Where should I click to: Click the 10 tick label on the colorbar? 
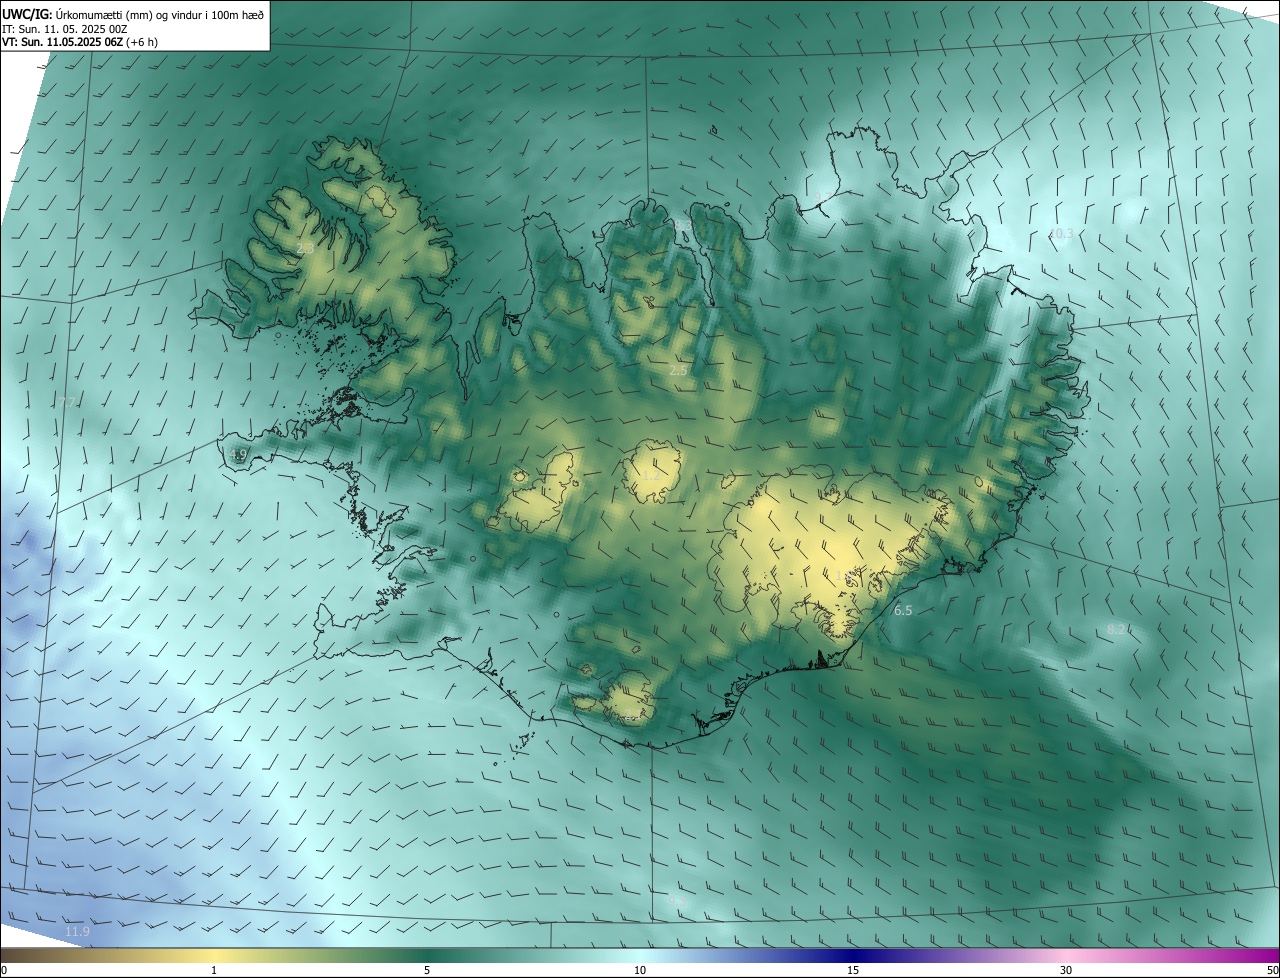coord(640,970)
